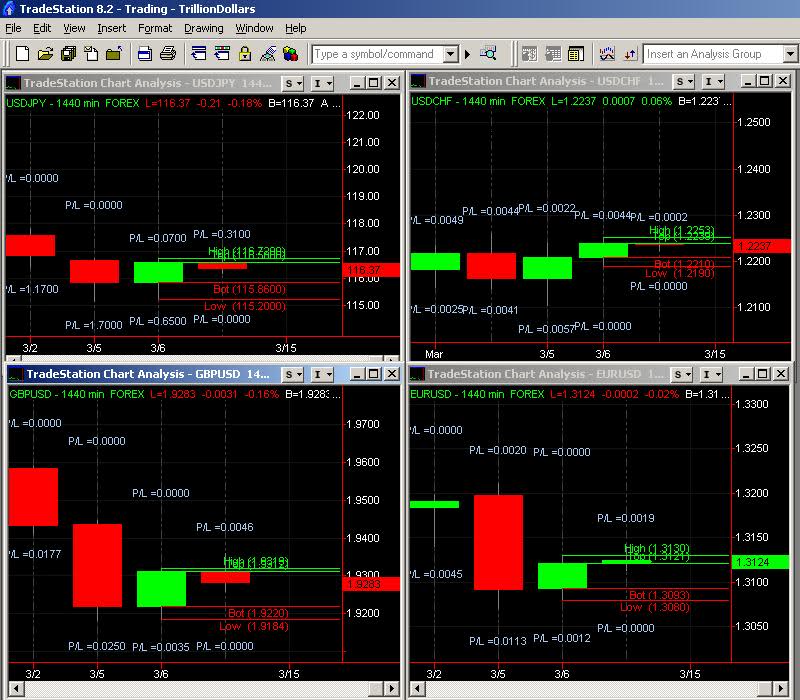
Task: Open the Window menu
Action: pos(254,28)
